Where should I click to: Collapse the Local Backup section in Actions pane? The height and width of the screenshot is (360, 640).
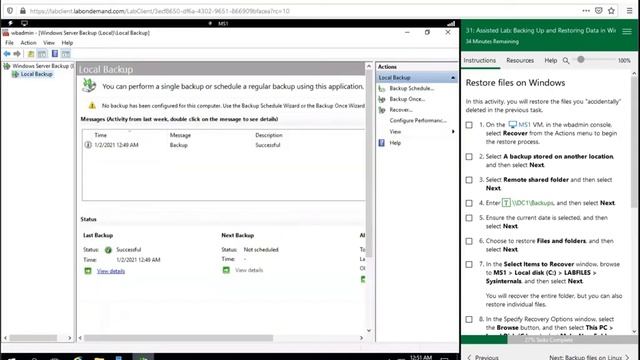[x=453, y=78]
